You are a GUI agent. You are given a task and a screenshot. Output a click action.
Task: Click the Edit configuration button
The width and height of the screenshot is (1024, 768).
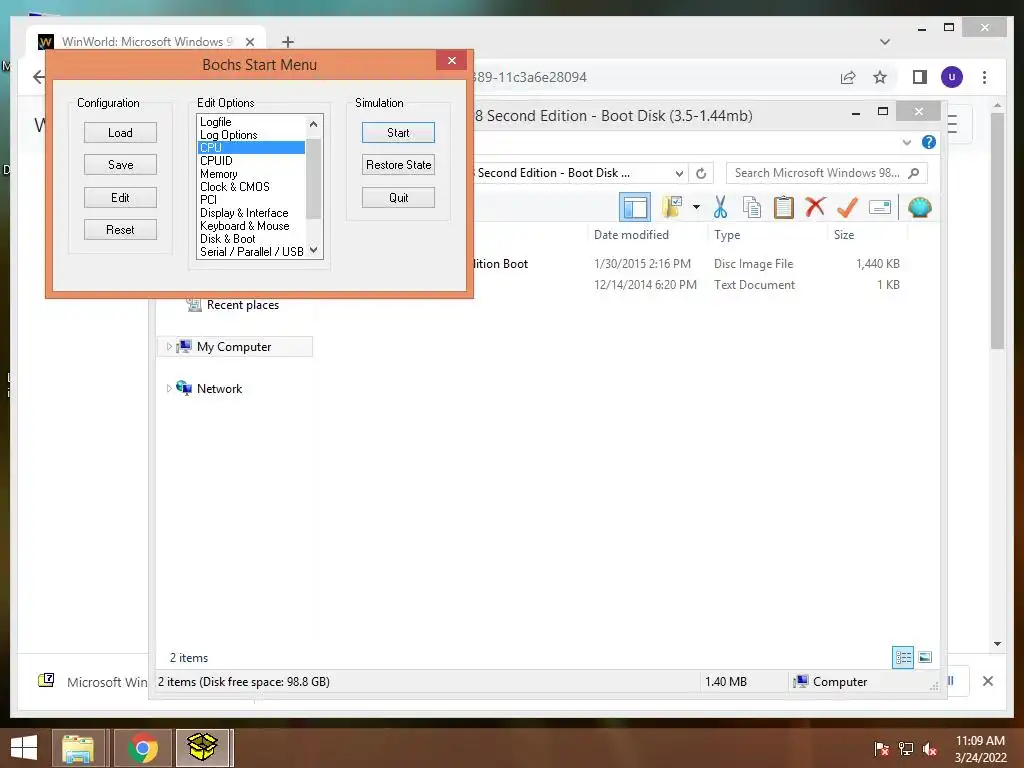120,197
